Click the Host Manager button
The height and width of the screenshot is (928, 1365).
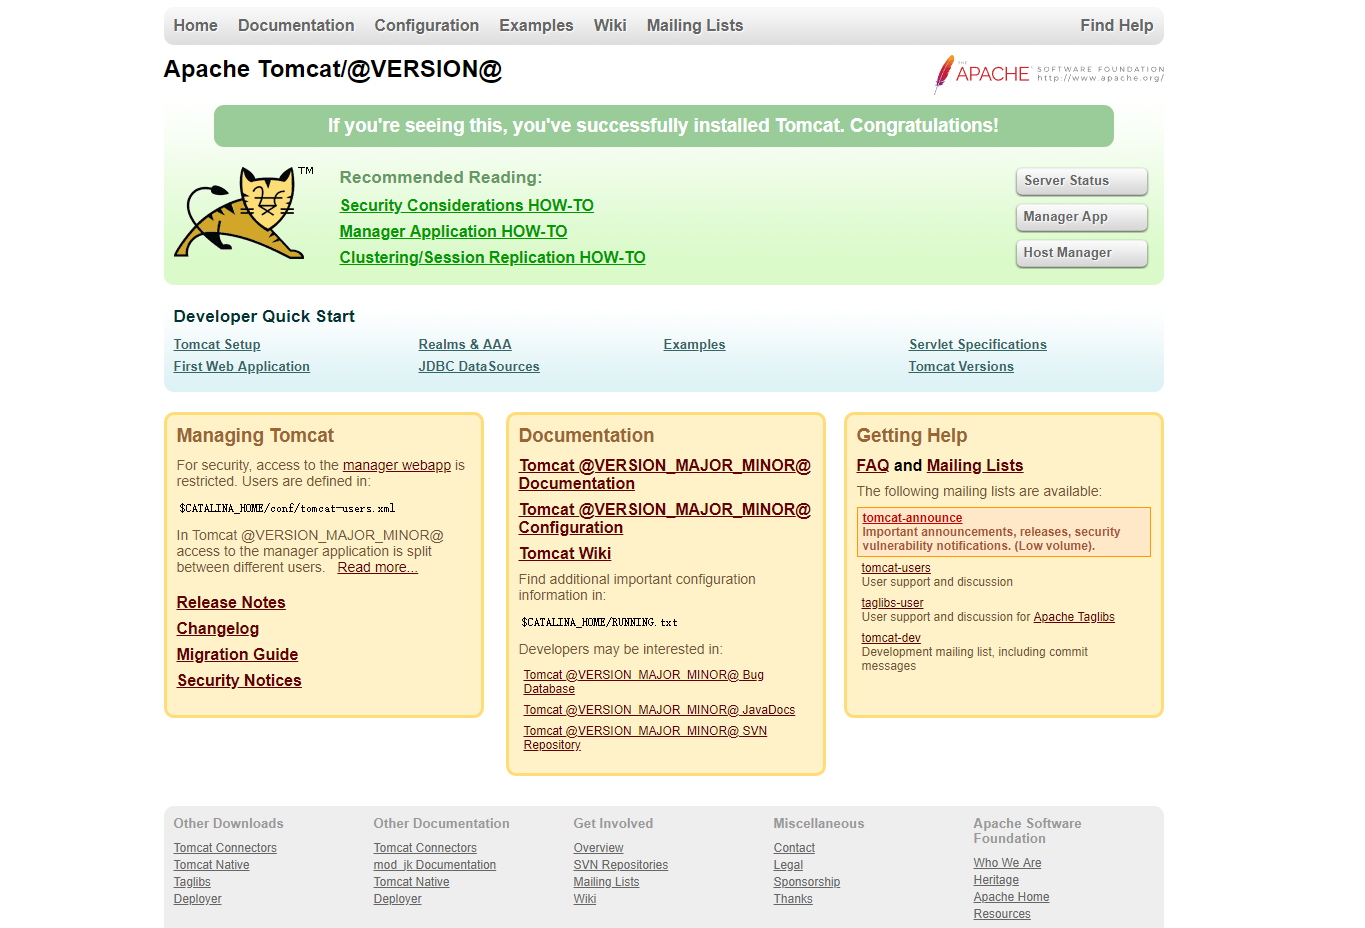tap(1081, 253)
